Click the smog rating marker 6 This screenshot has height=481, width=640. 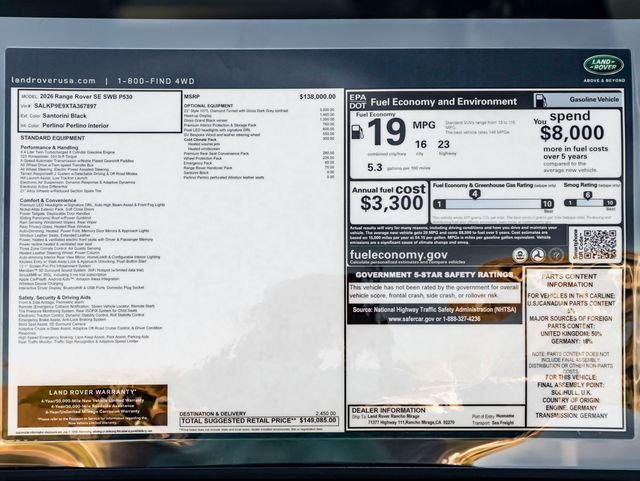(587, 195)
